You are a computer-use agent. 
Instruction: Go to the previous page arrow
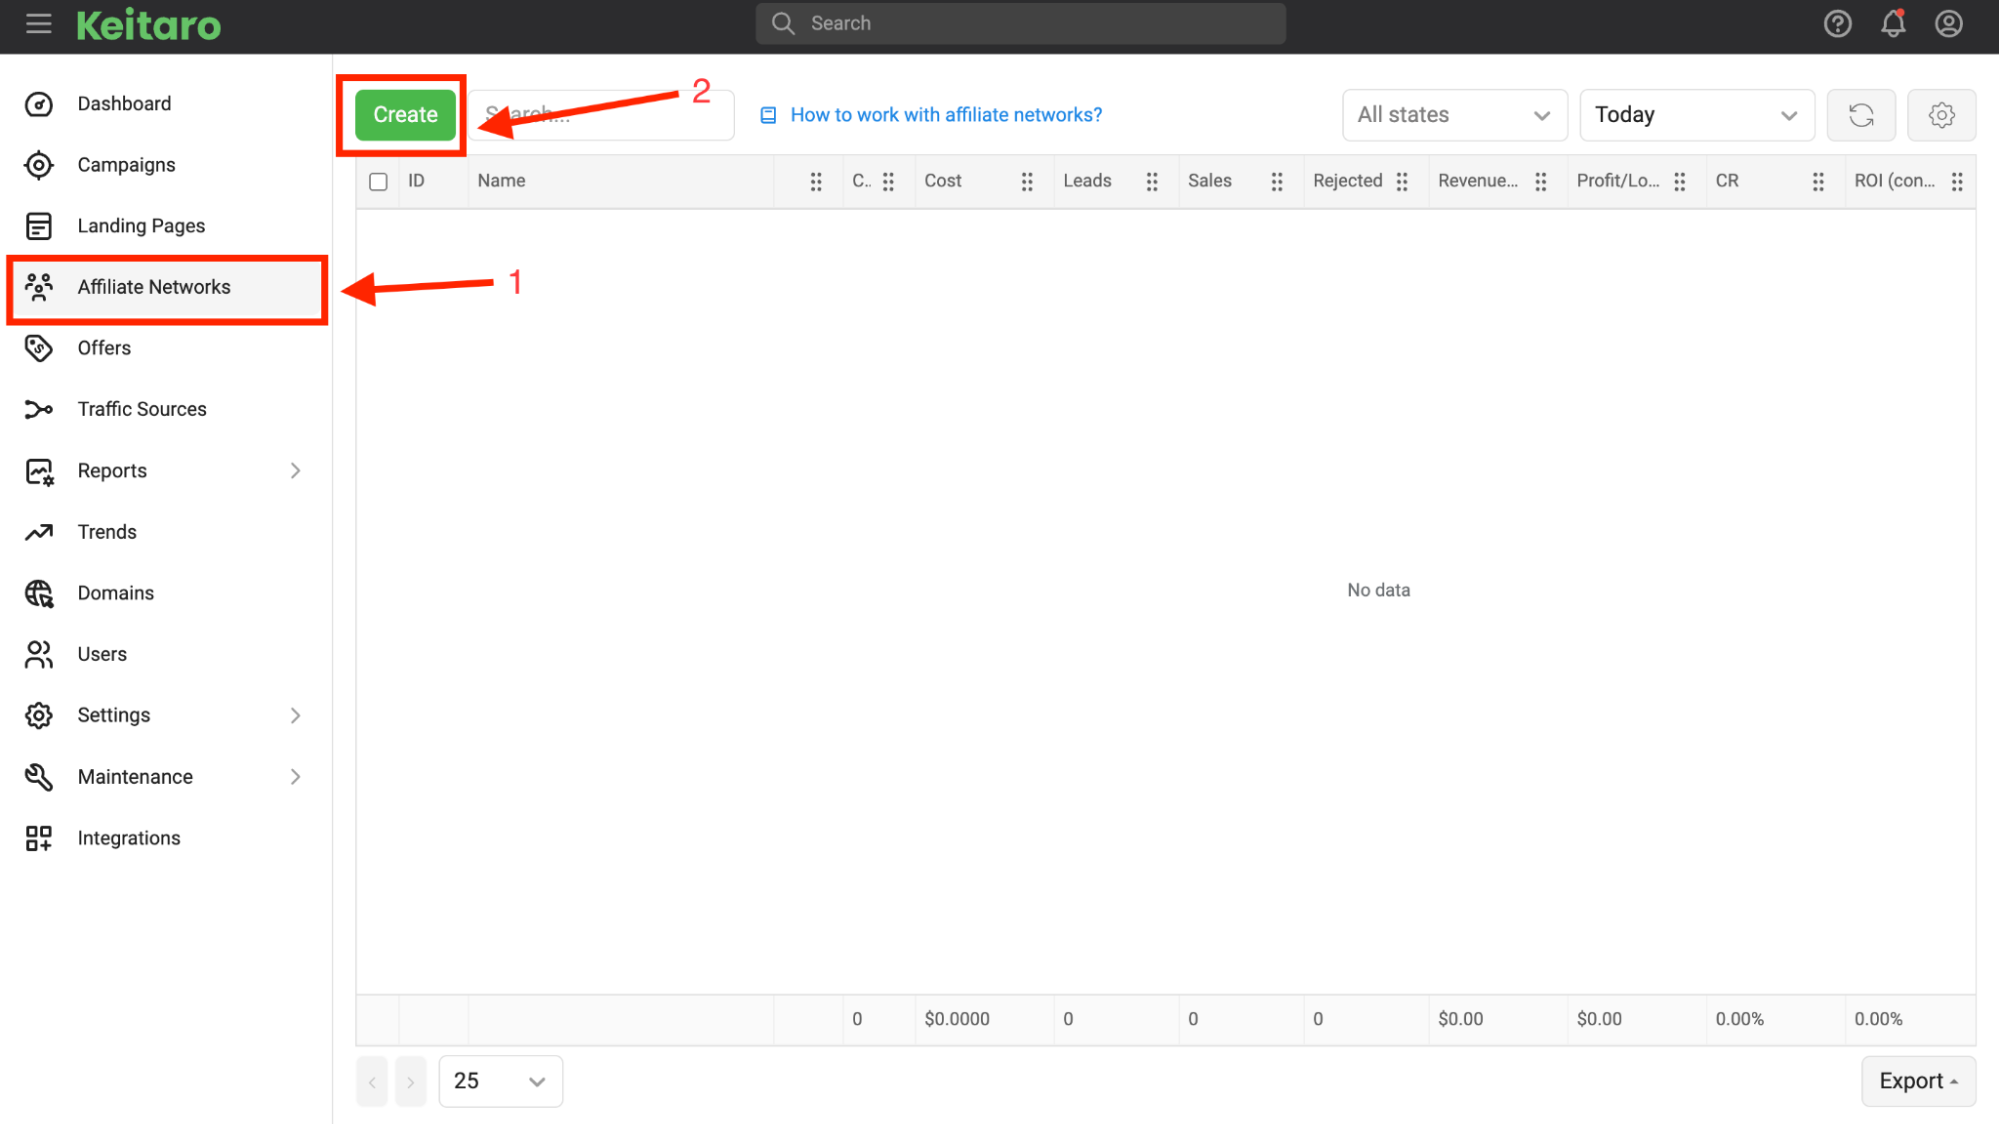click(371, 1081)
